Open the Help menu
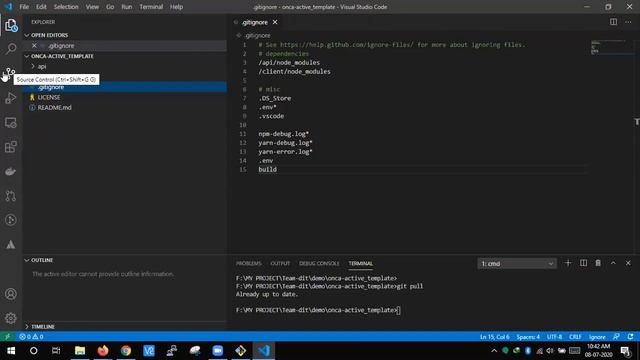Viewport: 640px width, 360px height. (176, 7)
